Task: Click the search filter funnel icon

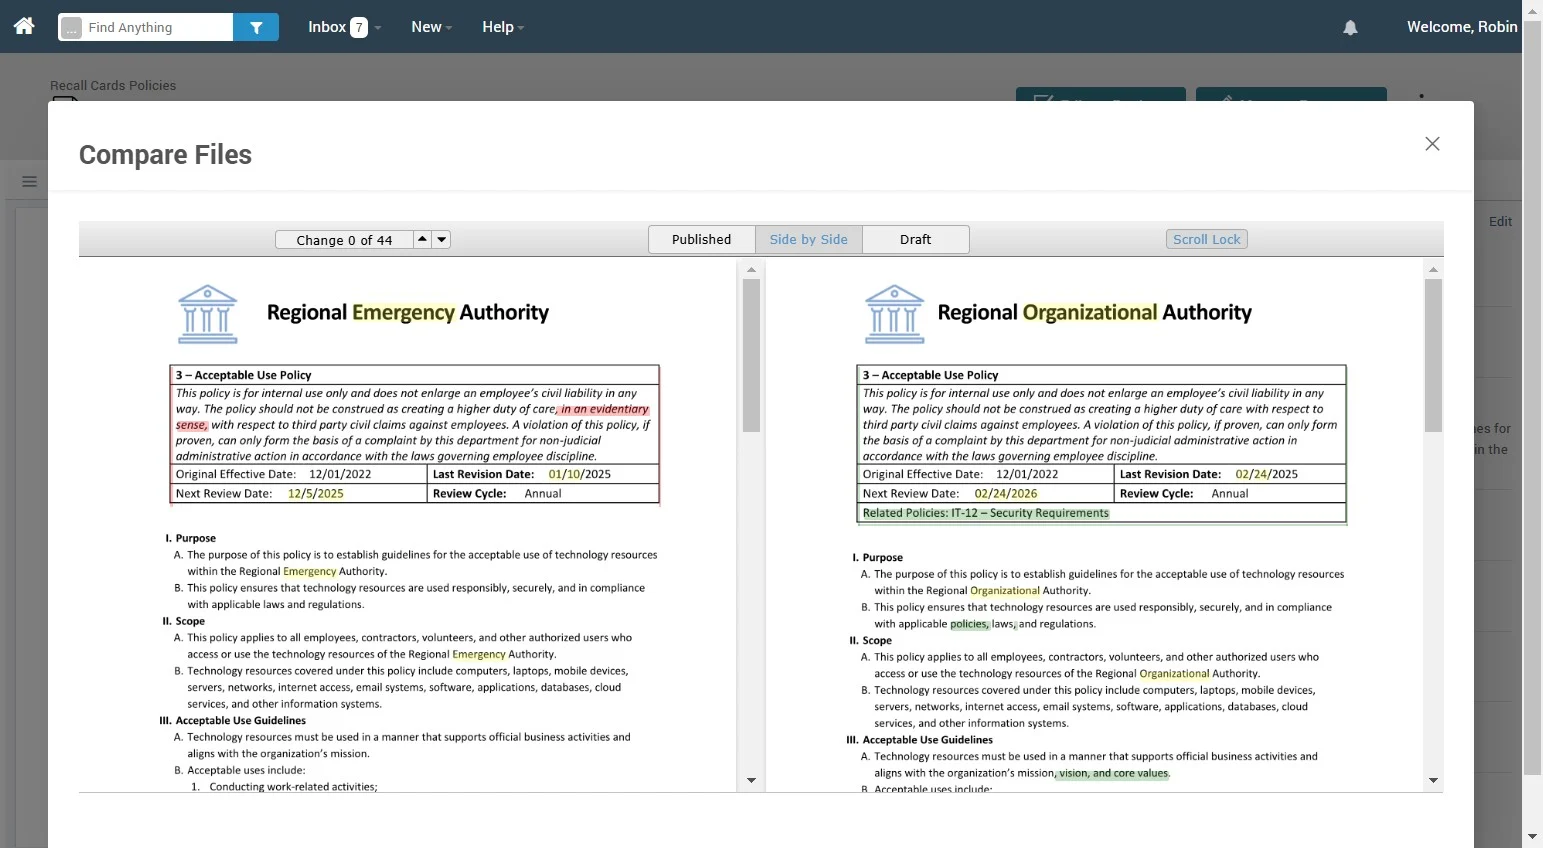Action: (x=256, y=27)
